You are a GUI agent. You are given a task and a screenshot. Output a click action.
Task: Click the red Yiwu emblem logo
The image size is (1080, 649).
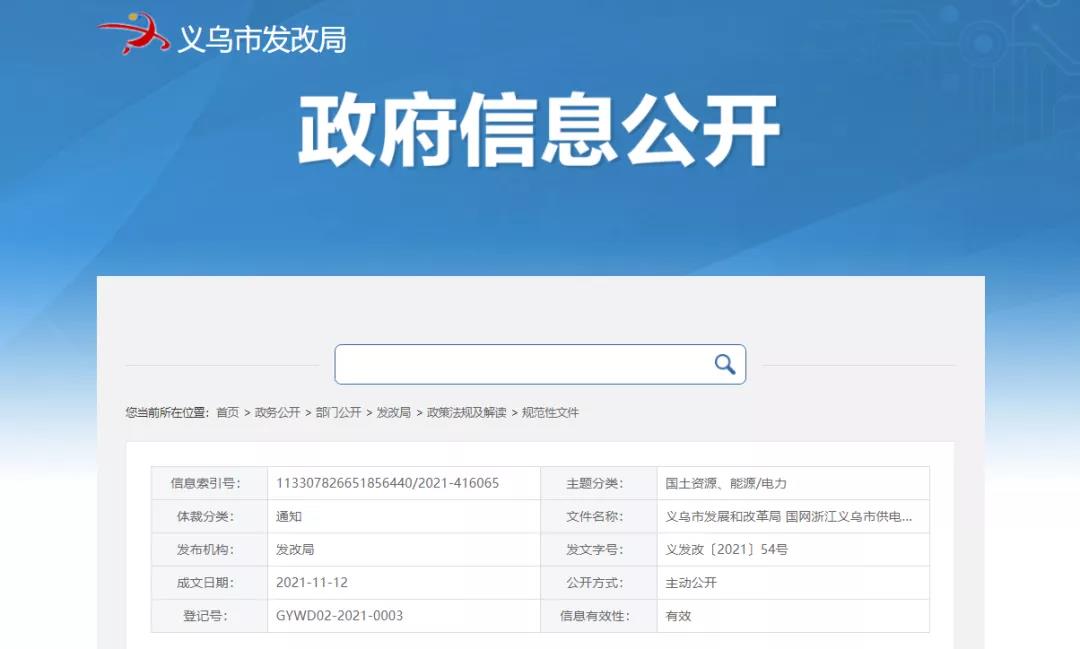pos(133,33)
